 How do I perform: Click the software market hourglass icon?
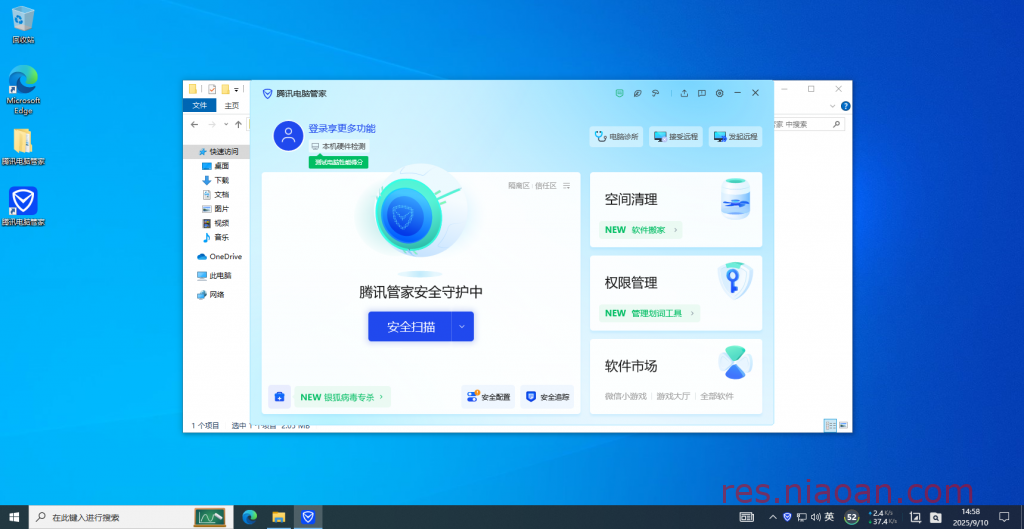tap(735, 363)
